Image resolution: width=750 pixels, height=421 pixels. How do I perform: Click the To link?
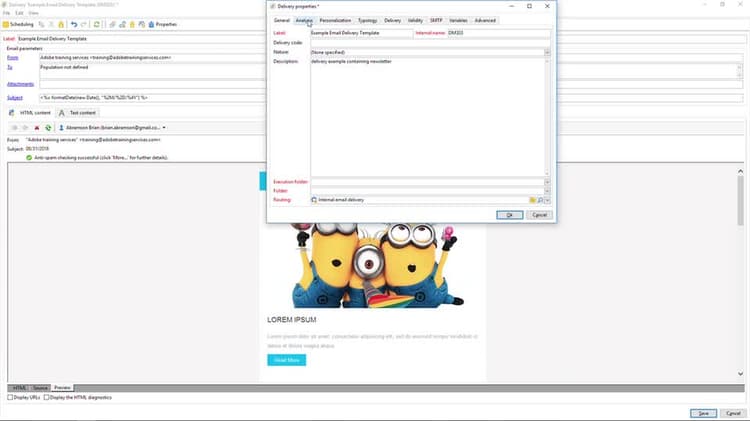(9, 67)
